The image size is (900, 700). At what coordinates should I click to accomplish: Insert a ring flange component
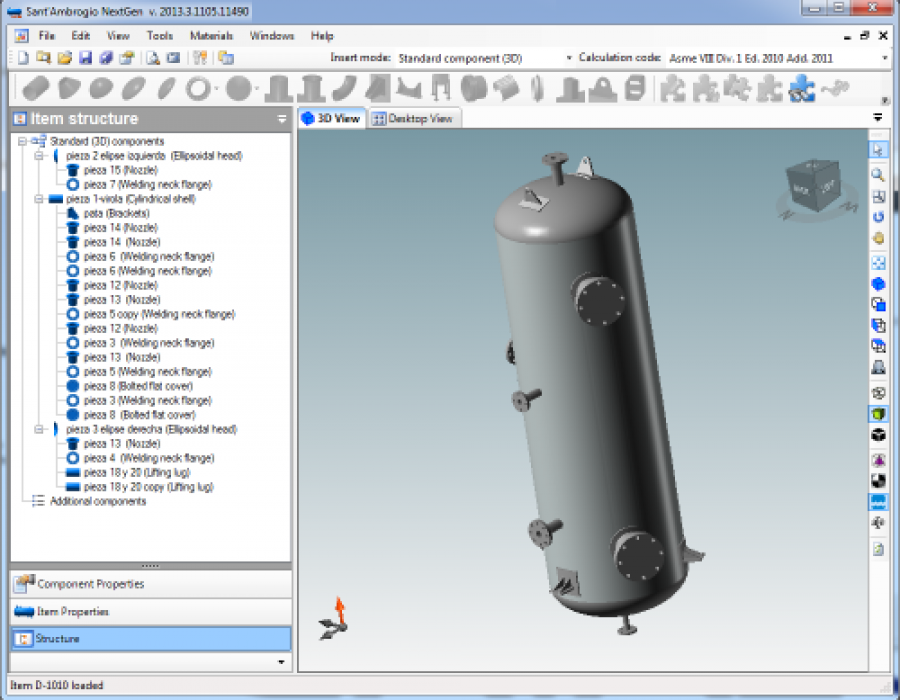point(199,89)
